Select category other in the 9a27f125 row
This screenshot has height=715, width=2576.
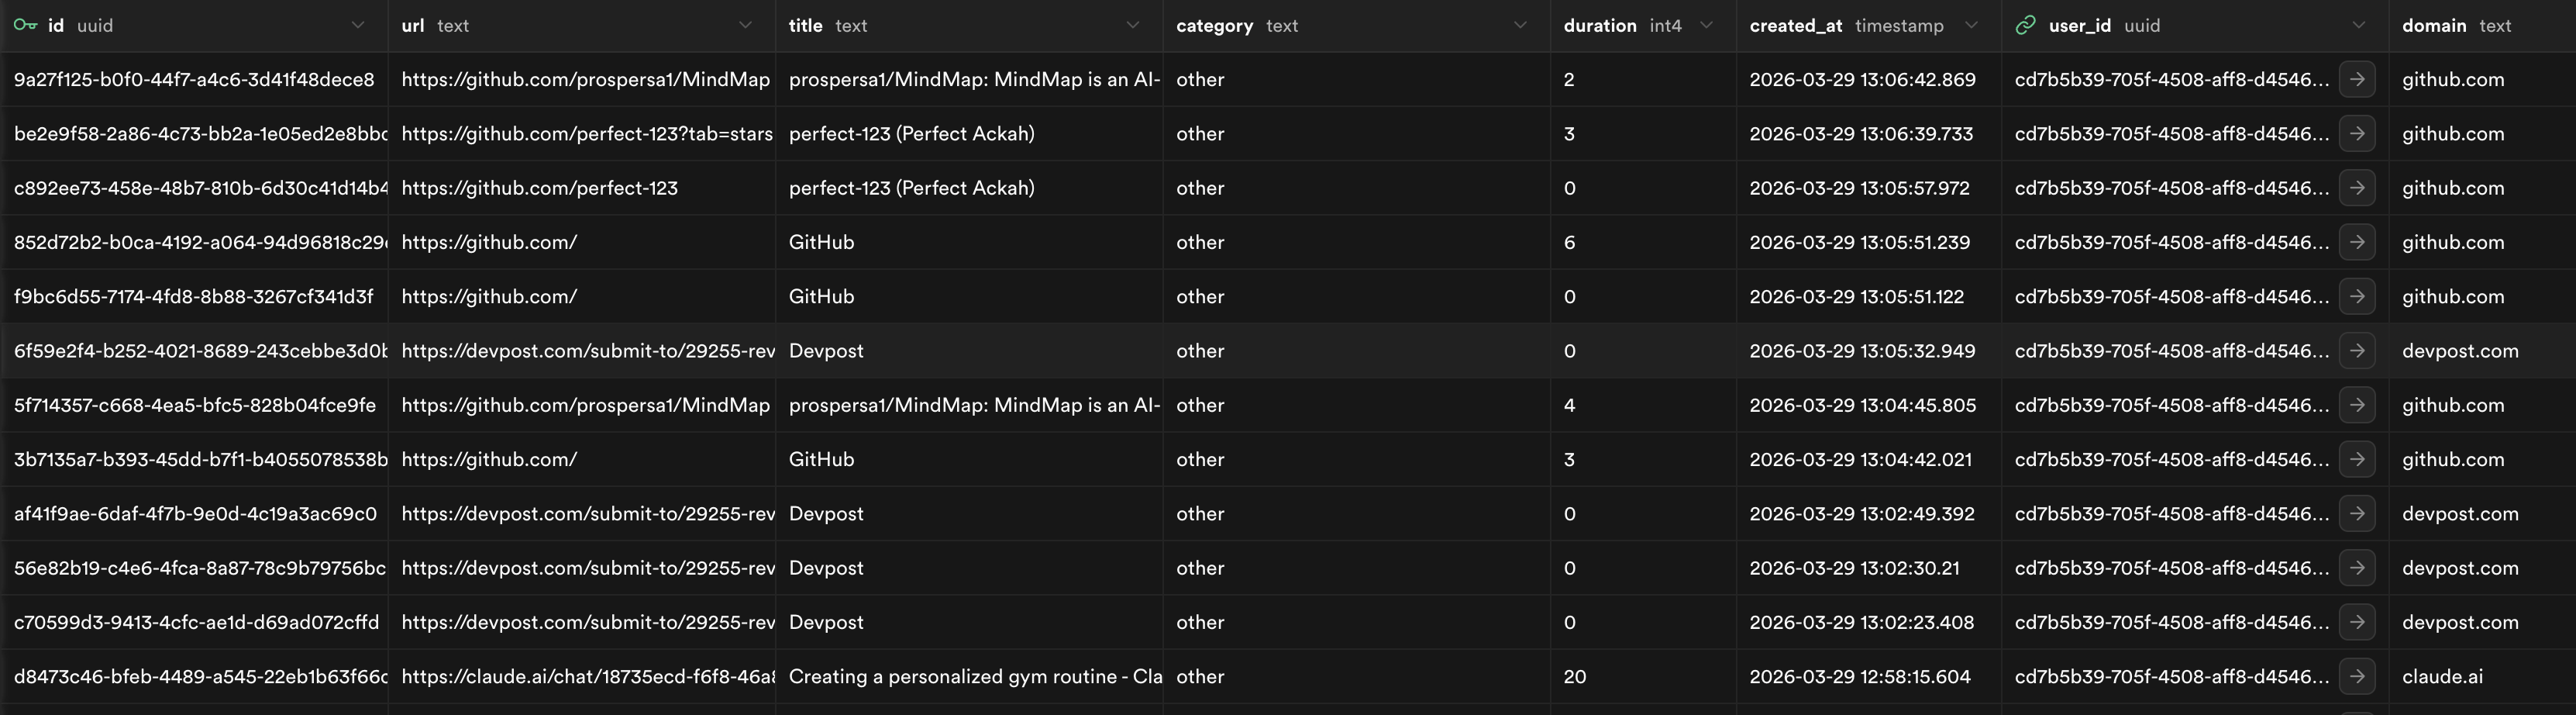point(1356,79)
